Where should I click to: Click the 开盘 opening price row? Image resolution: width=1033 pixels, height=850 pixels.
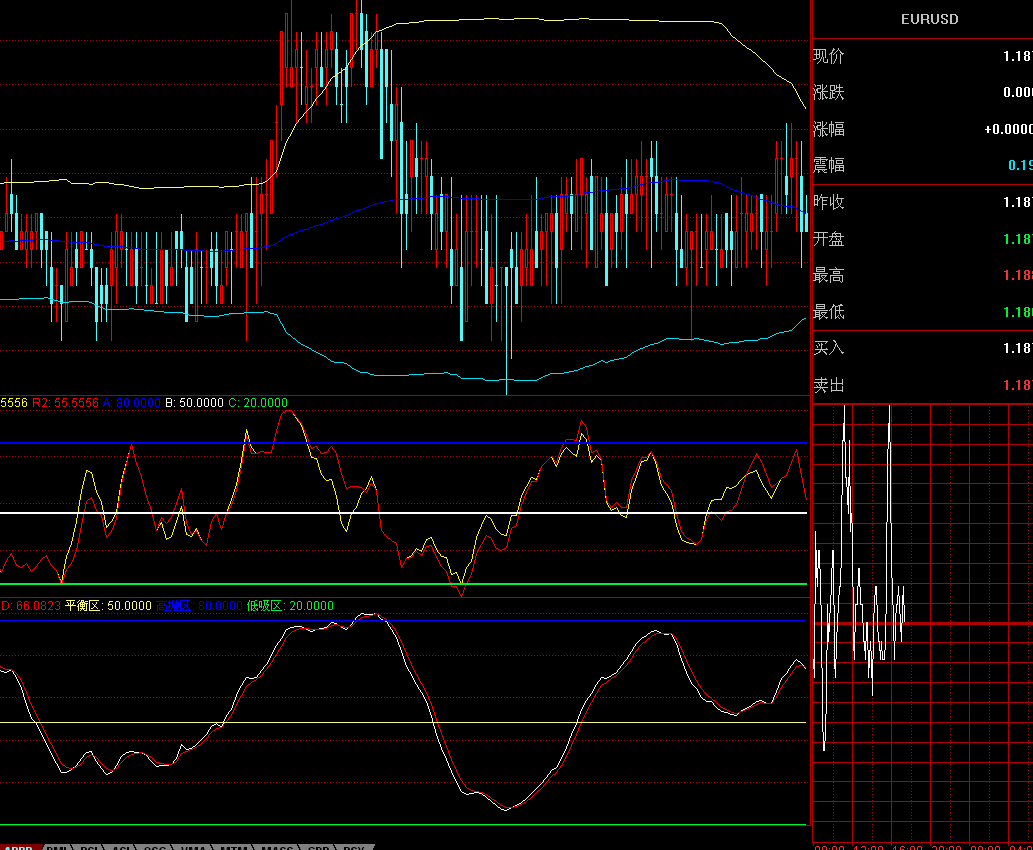tap(920, 239)
